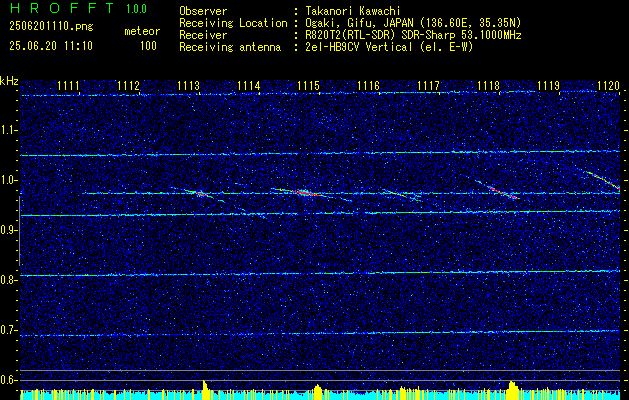Click the HROFFT title text

[x=62, y=8]
